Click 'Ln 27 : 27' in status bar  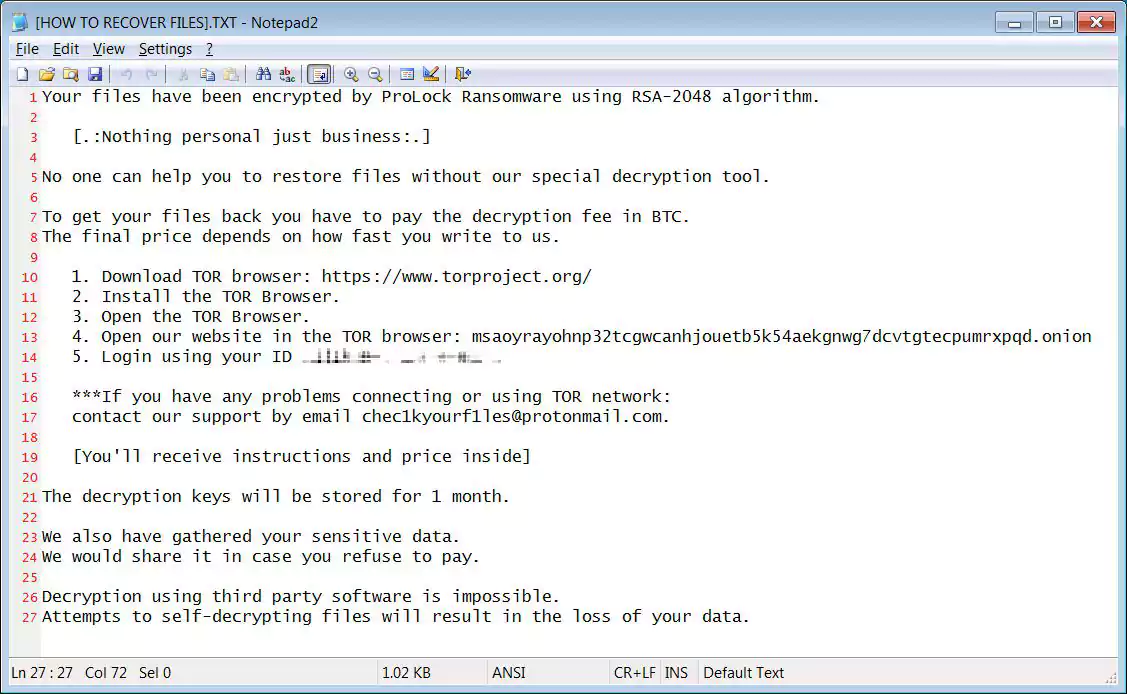pos(42,672)
